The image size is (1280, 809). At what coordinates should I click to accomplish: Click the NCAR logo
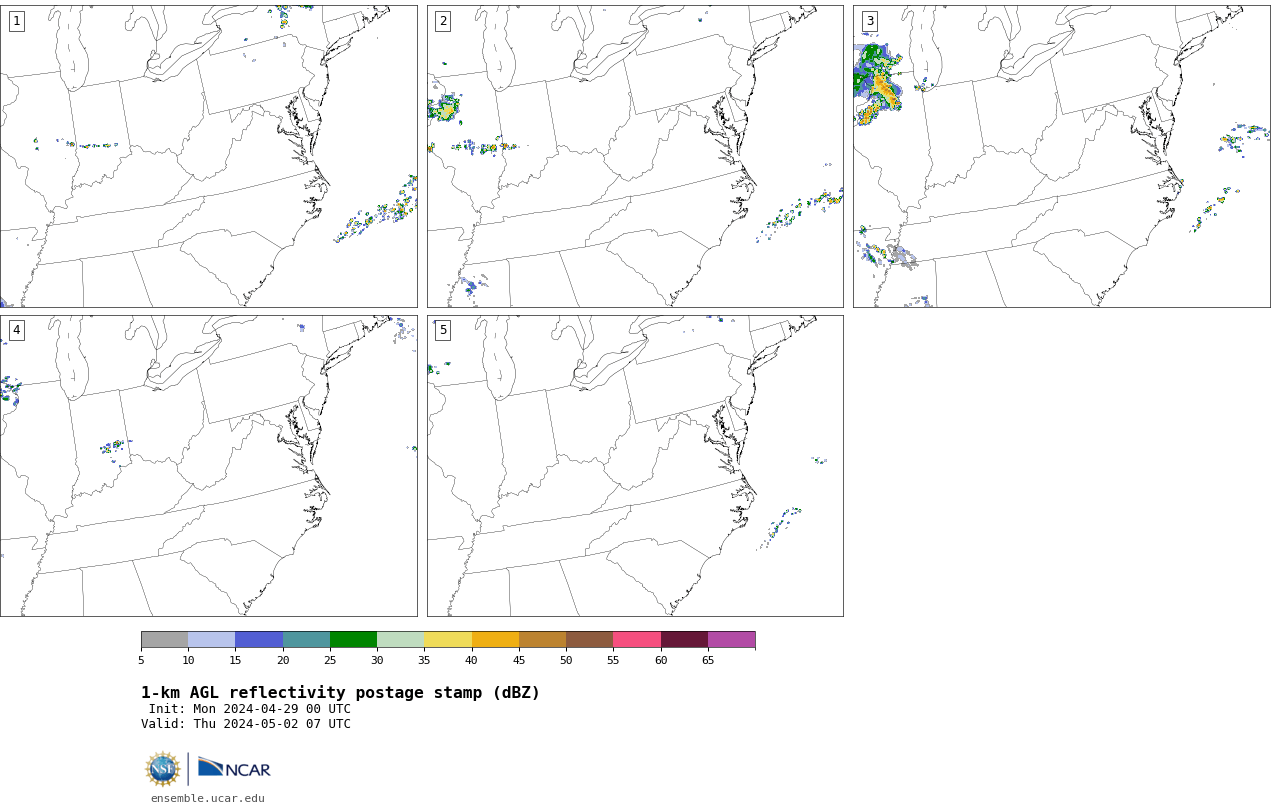pyautogui.click(x=234, y=768)
